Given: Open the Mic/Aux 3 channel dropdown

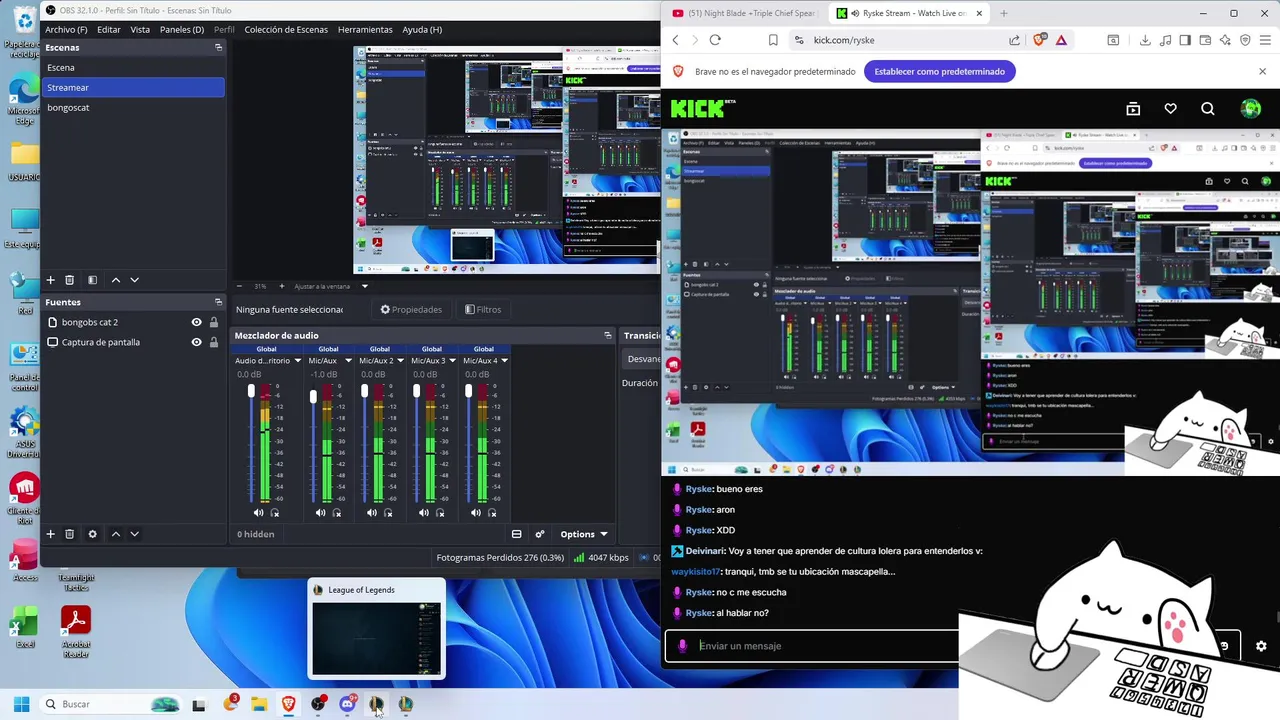Looking at the screenshot, I should (x=453, y=361).
